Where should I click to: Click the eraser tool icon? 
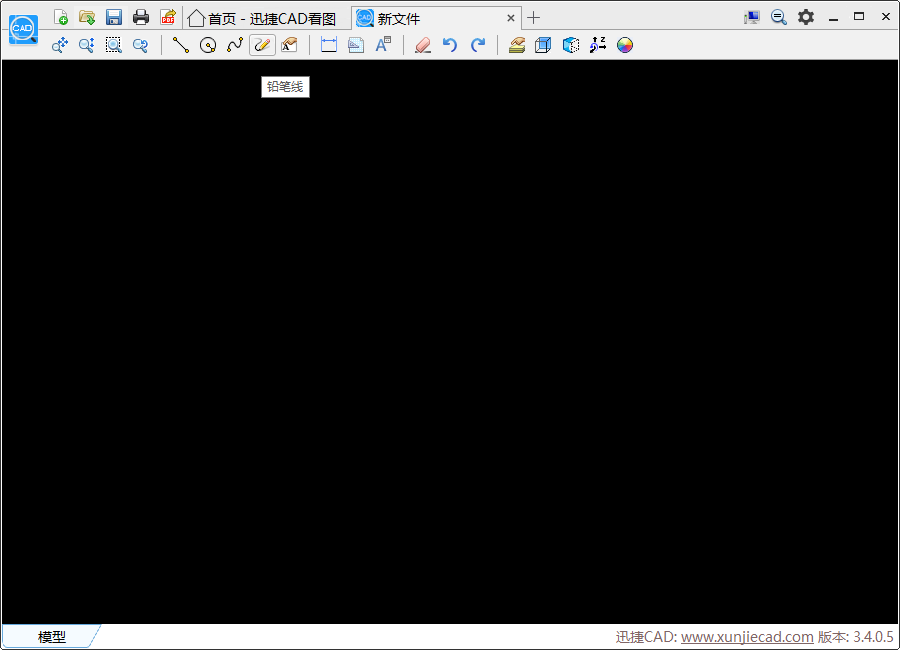point(422,45)
